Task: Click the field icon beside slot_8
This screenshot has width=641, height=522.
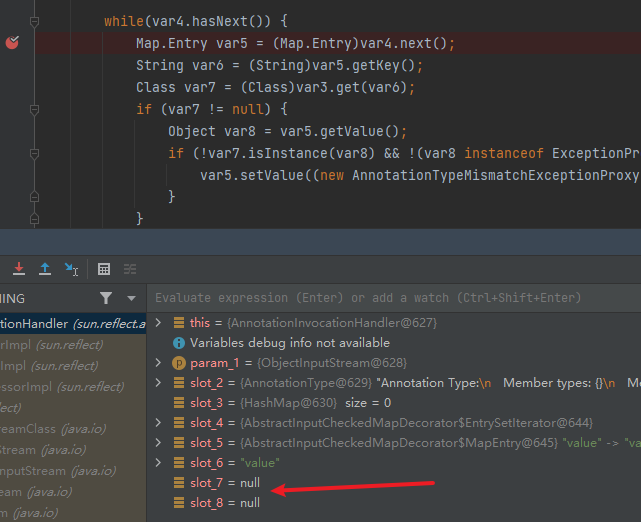Action: 179,503
